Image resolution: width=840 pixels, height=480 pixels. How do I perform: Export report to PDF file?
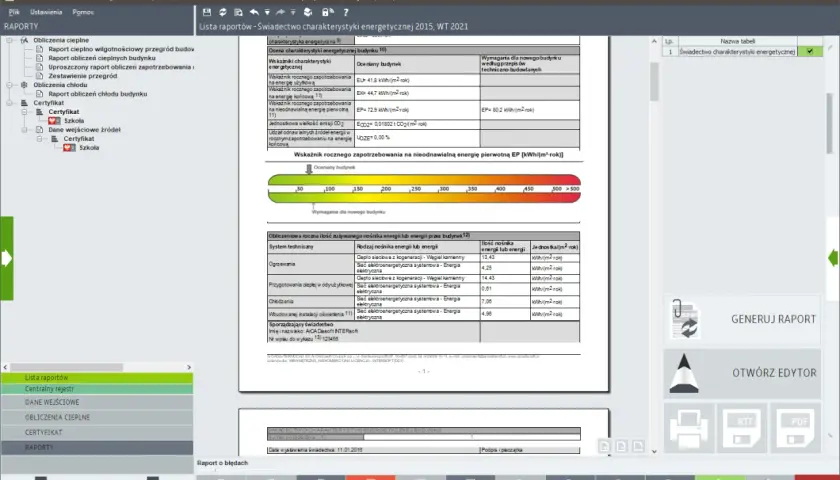click(x=796, y=427)
